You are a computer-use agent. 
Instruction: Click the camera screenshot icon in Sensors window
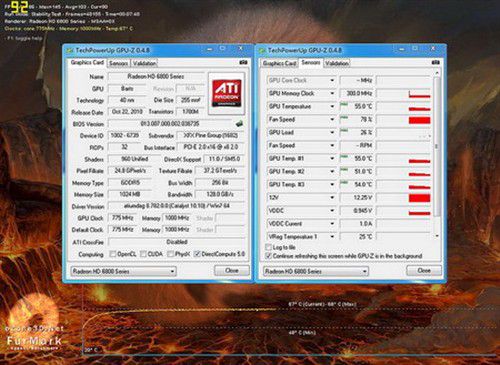pyautogui.click(x=435, y=62)
